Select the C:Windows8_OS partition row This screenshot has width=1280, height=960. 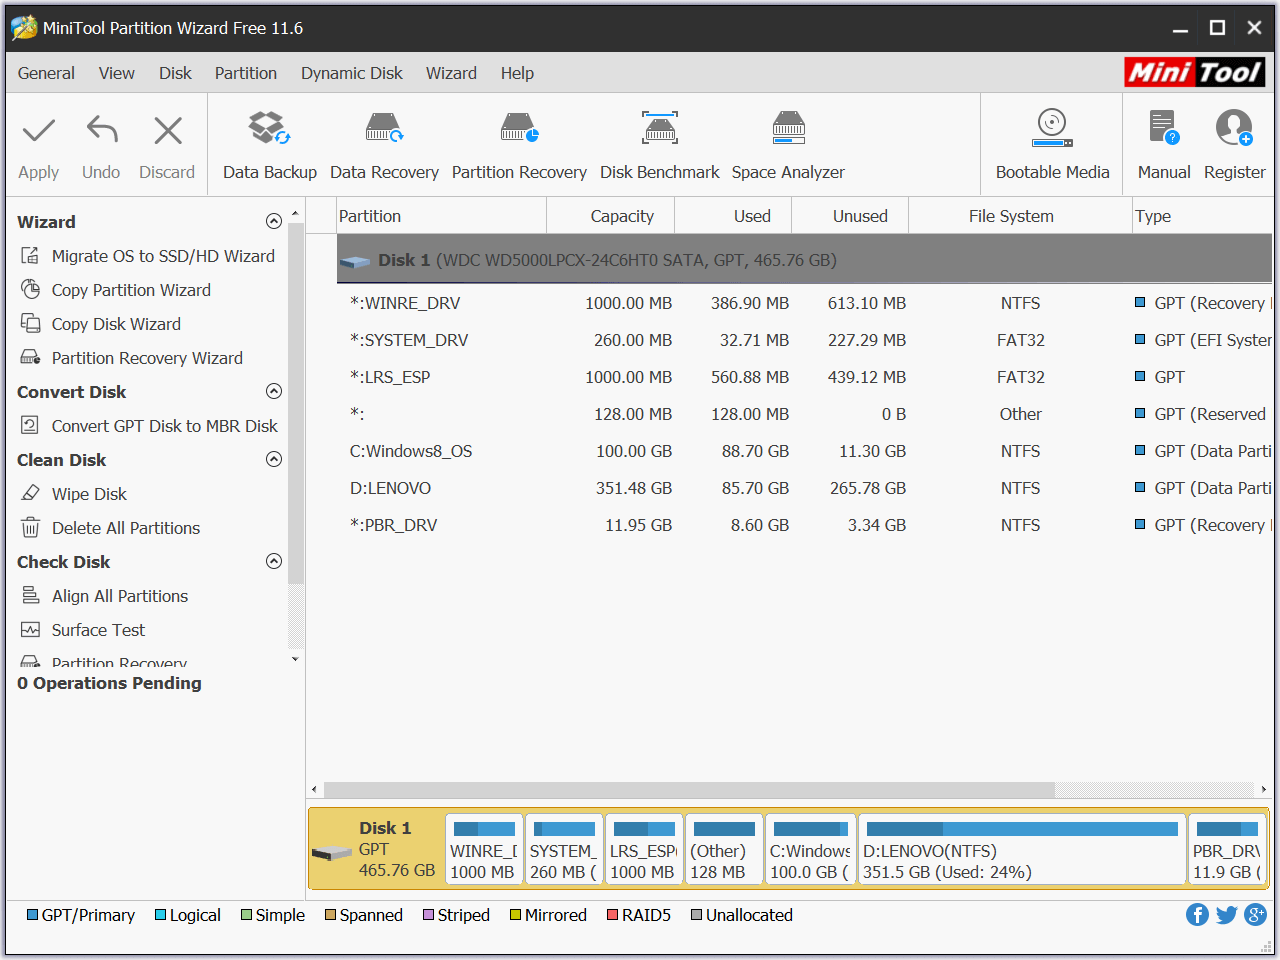(x=804, y=451)
